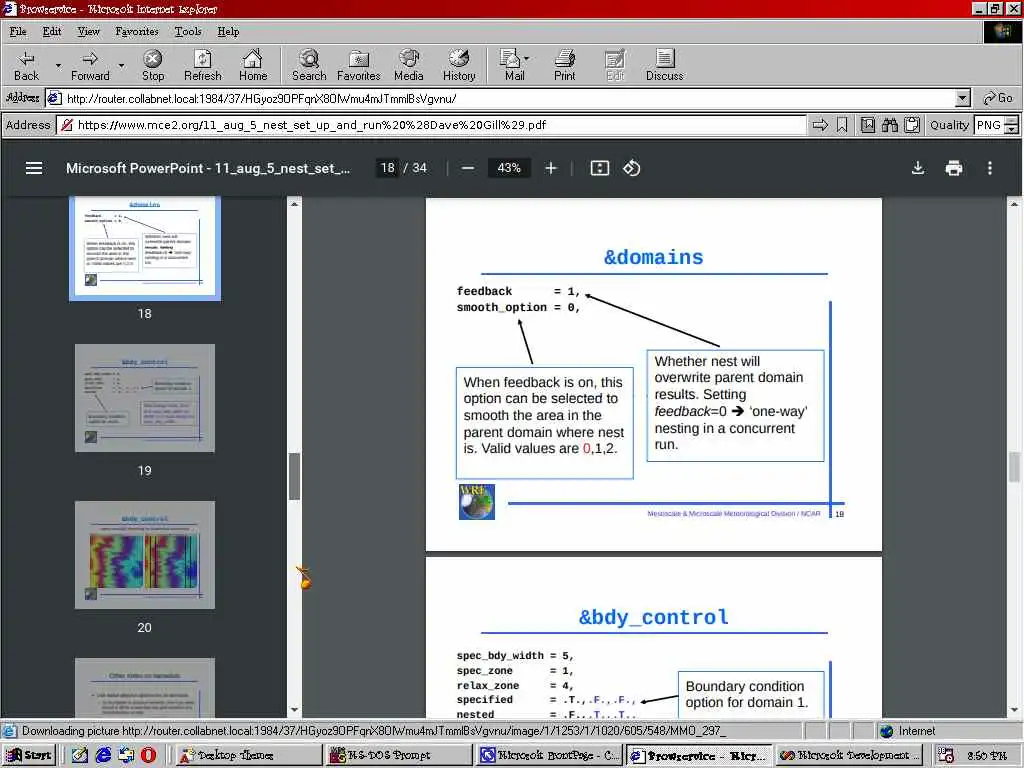Click the PDF page number box
This screenshot has height=768, width=1024.
point(387,168)
